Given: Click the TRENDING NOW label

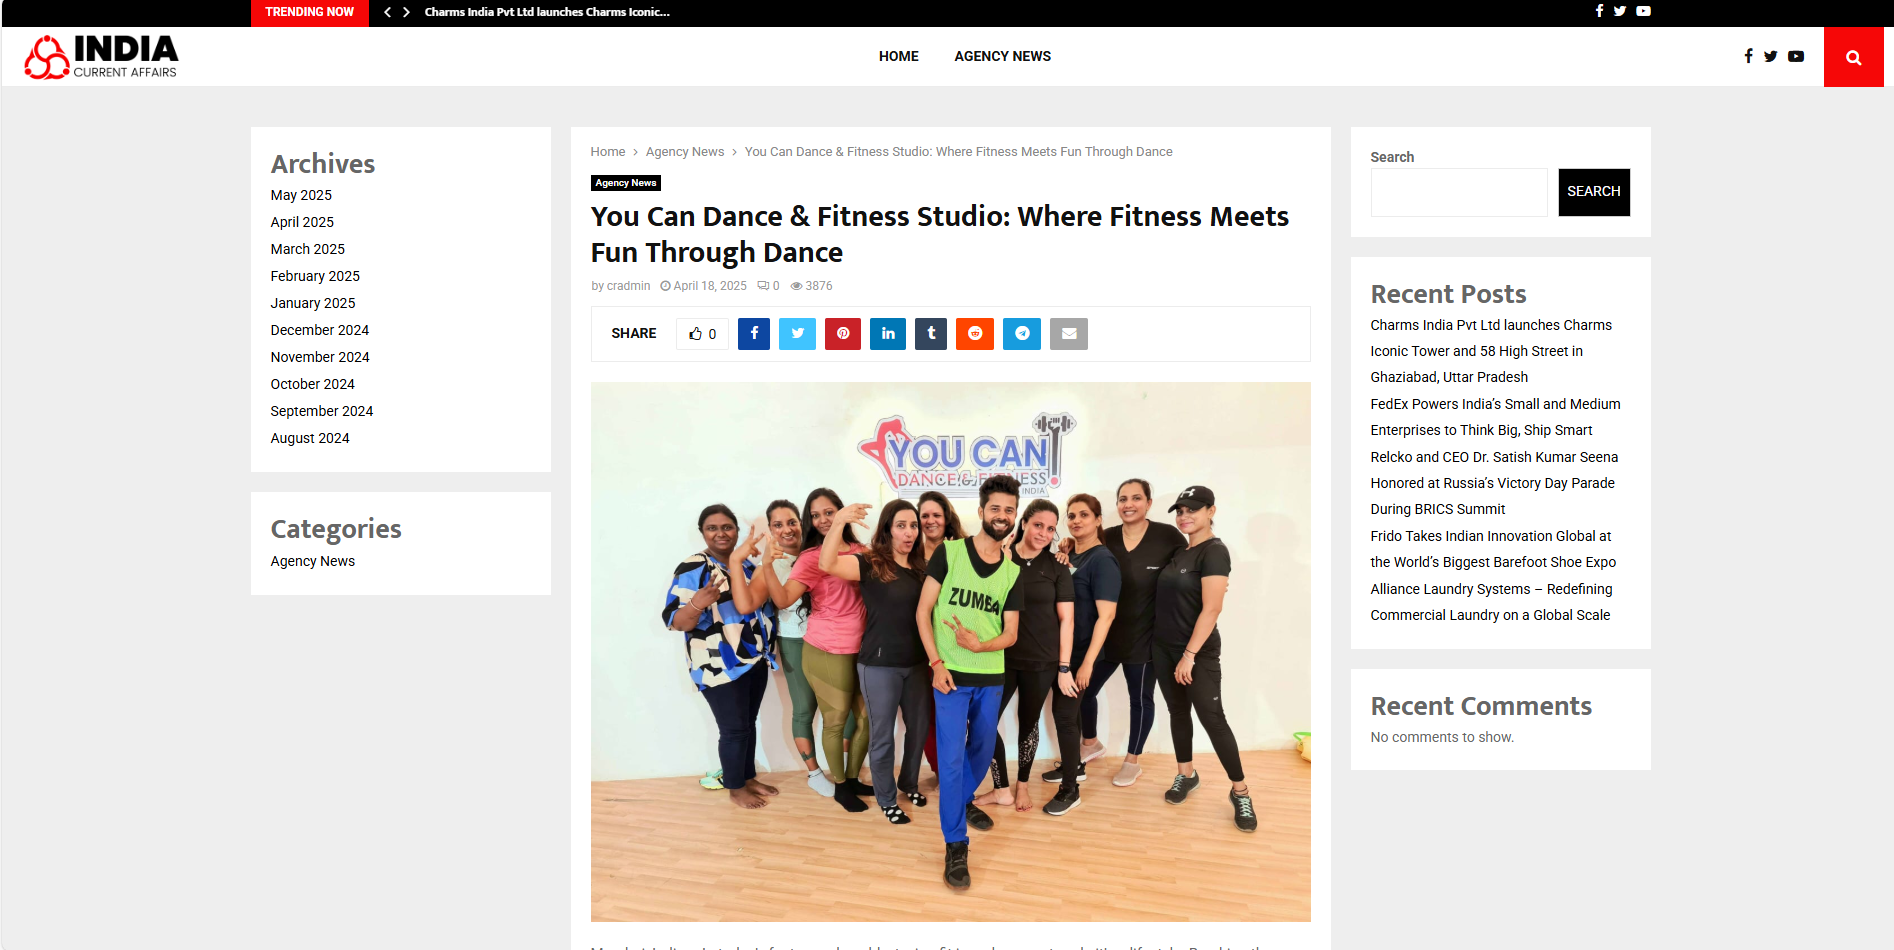Looking at the screenshot, I should 310,12.
